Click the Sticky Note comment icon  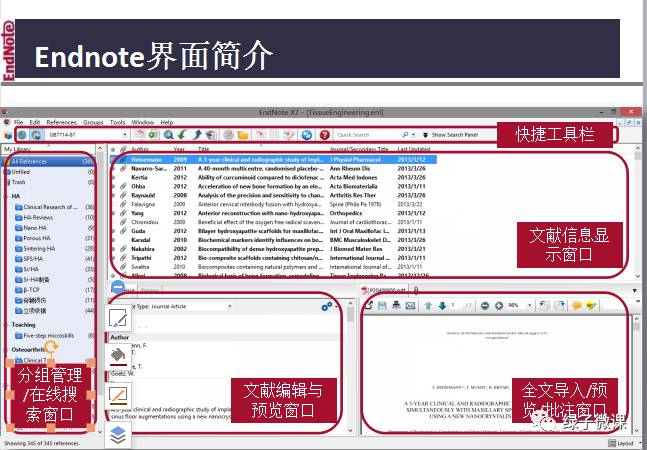(x=576, y=306)
